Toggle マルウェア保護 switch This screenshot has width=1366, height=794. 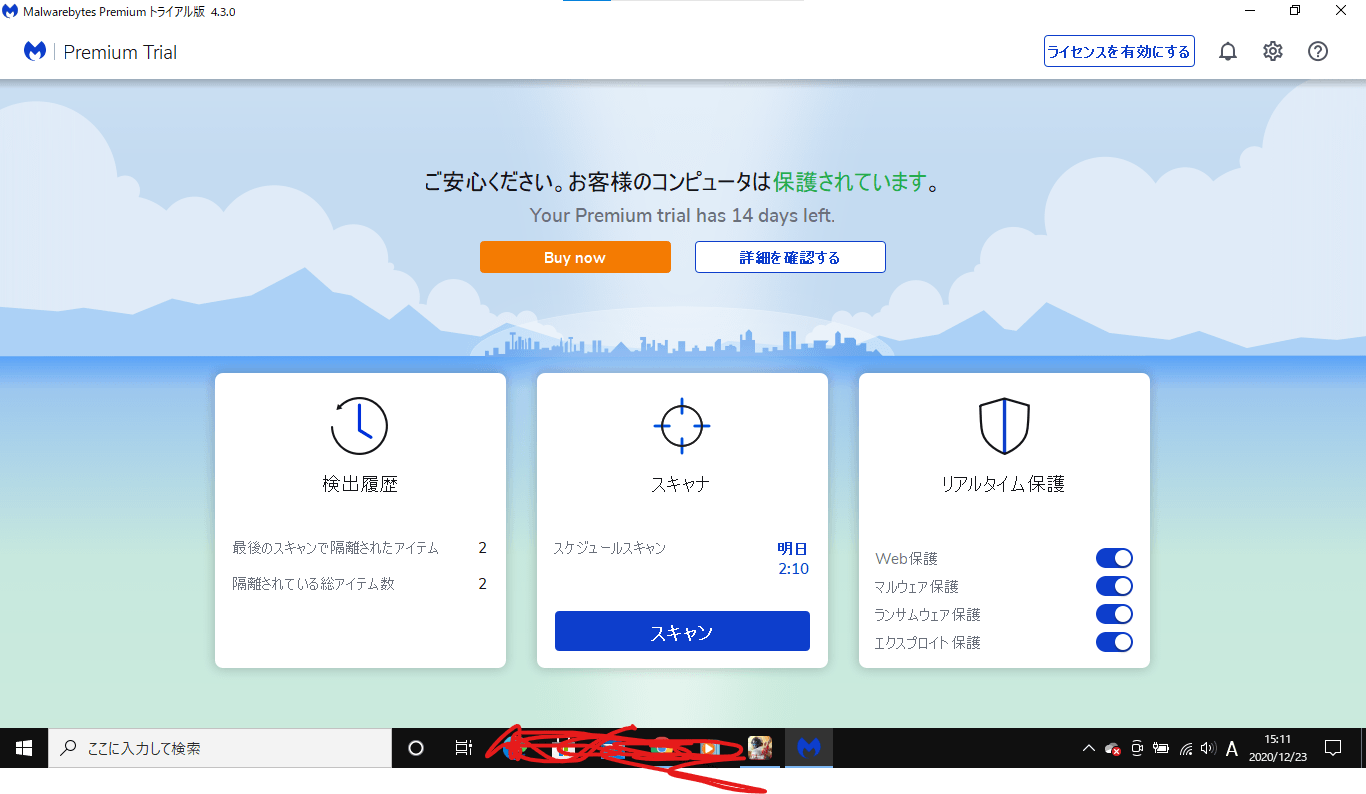pos(1114,586)
